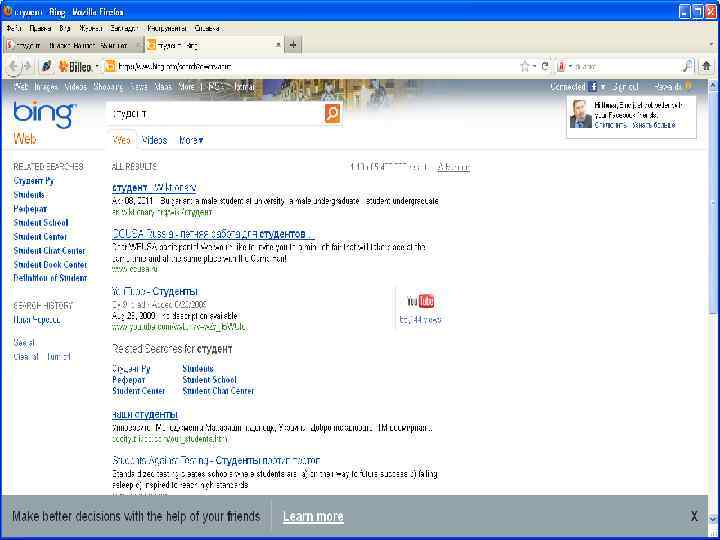
Task: Open the летняя работа для студентов result
Action: (x=213, y=234)
